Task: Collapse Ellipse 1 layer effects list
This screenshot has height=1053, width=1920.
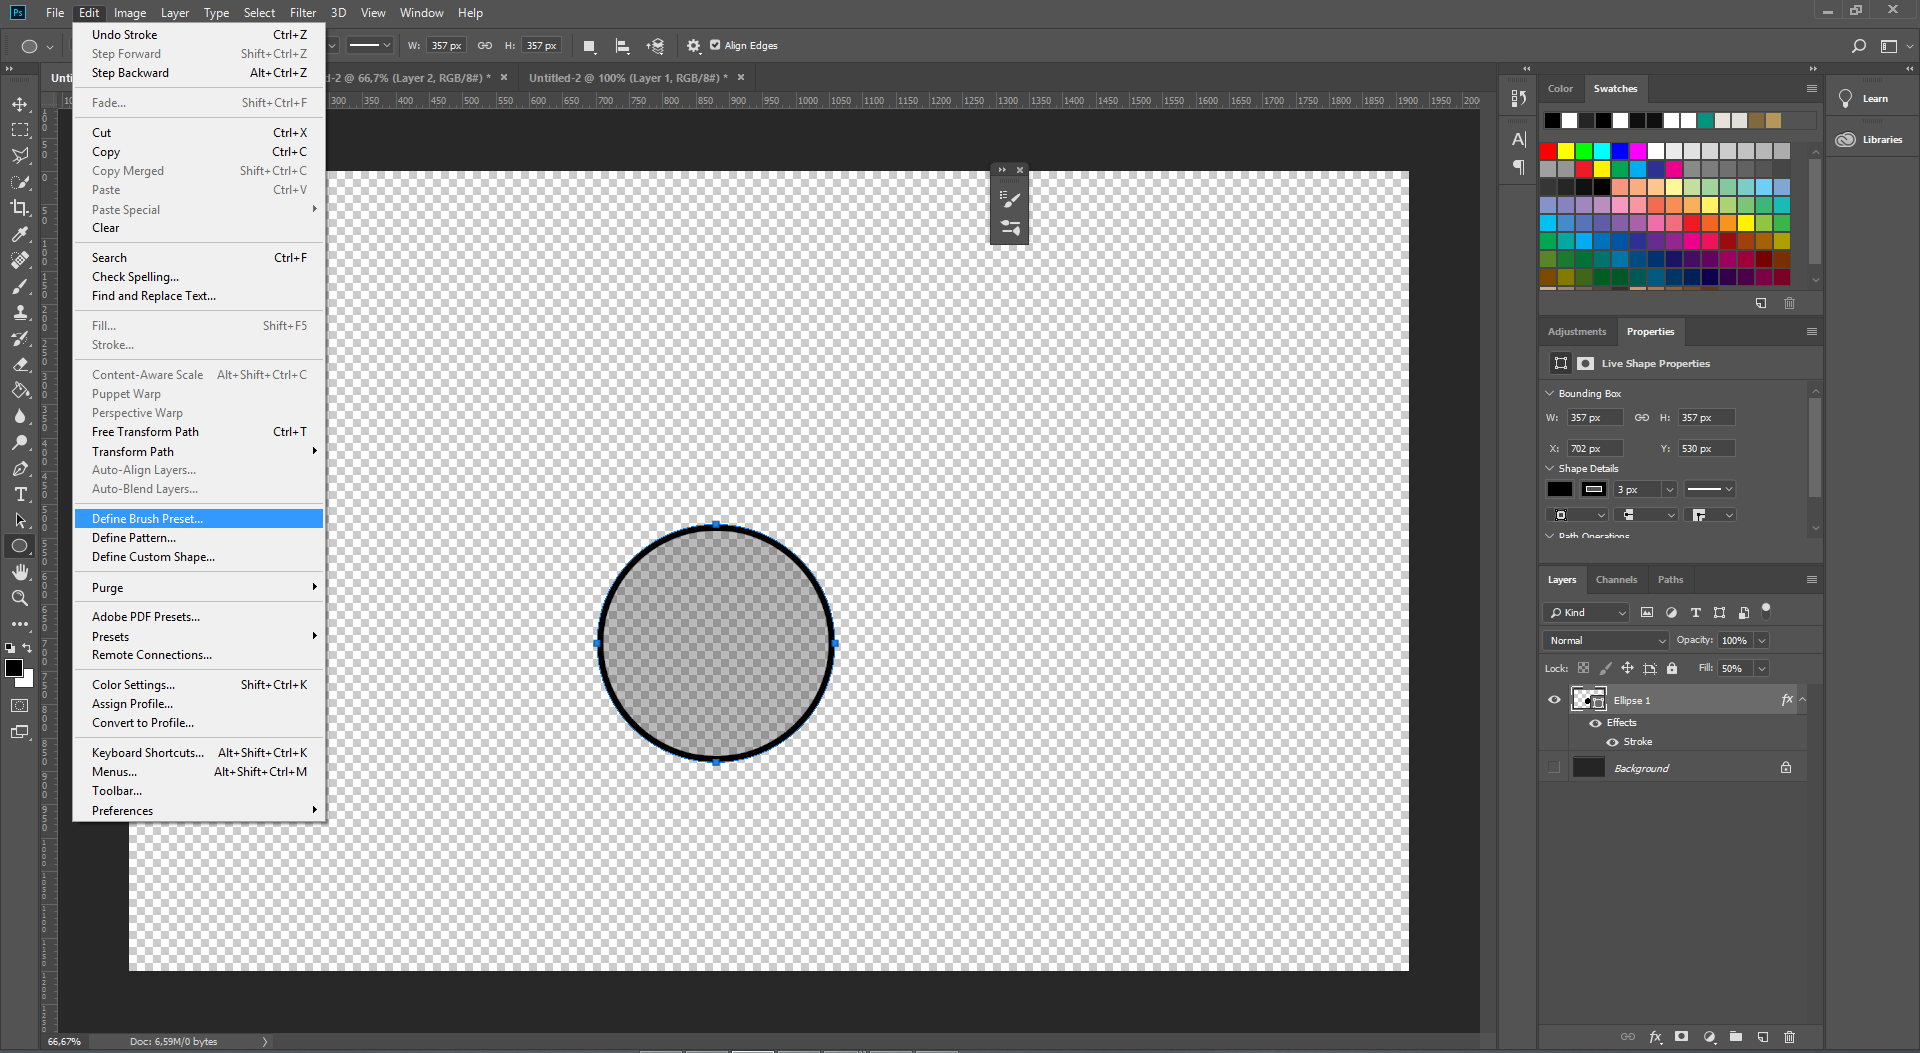Action: pyautogui.click(x=1802, y=700)
